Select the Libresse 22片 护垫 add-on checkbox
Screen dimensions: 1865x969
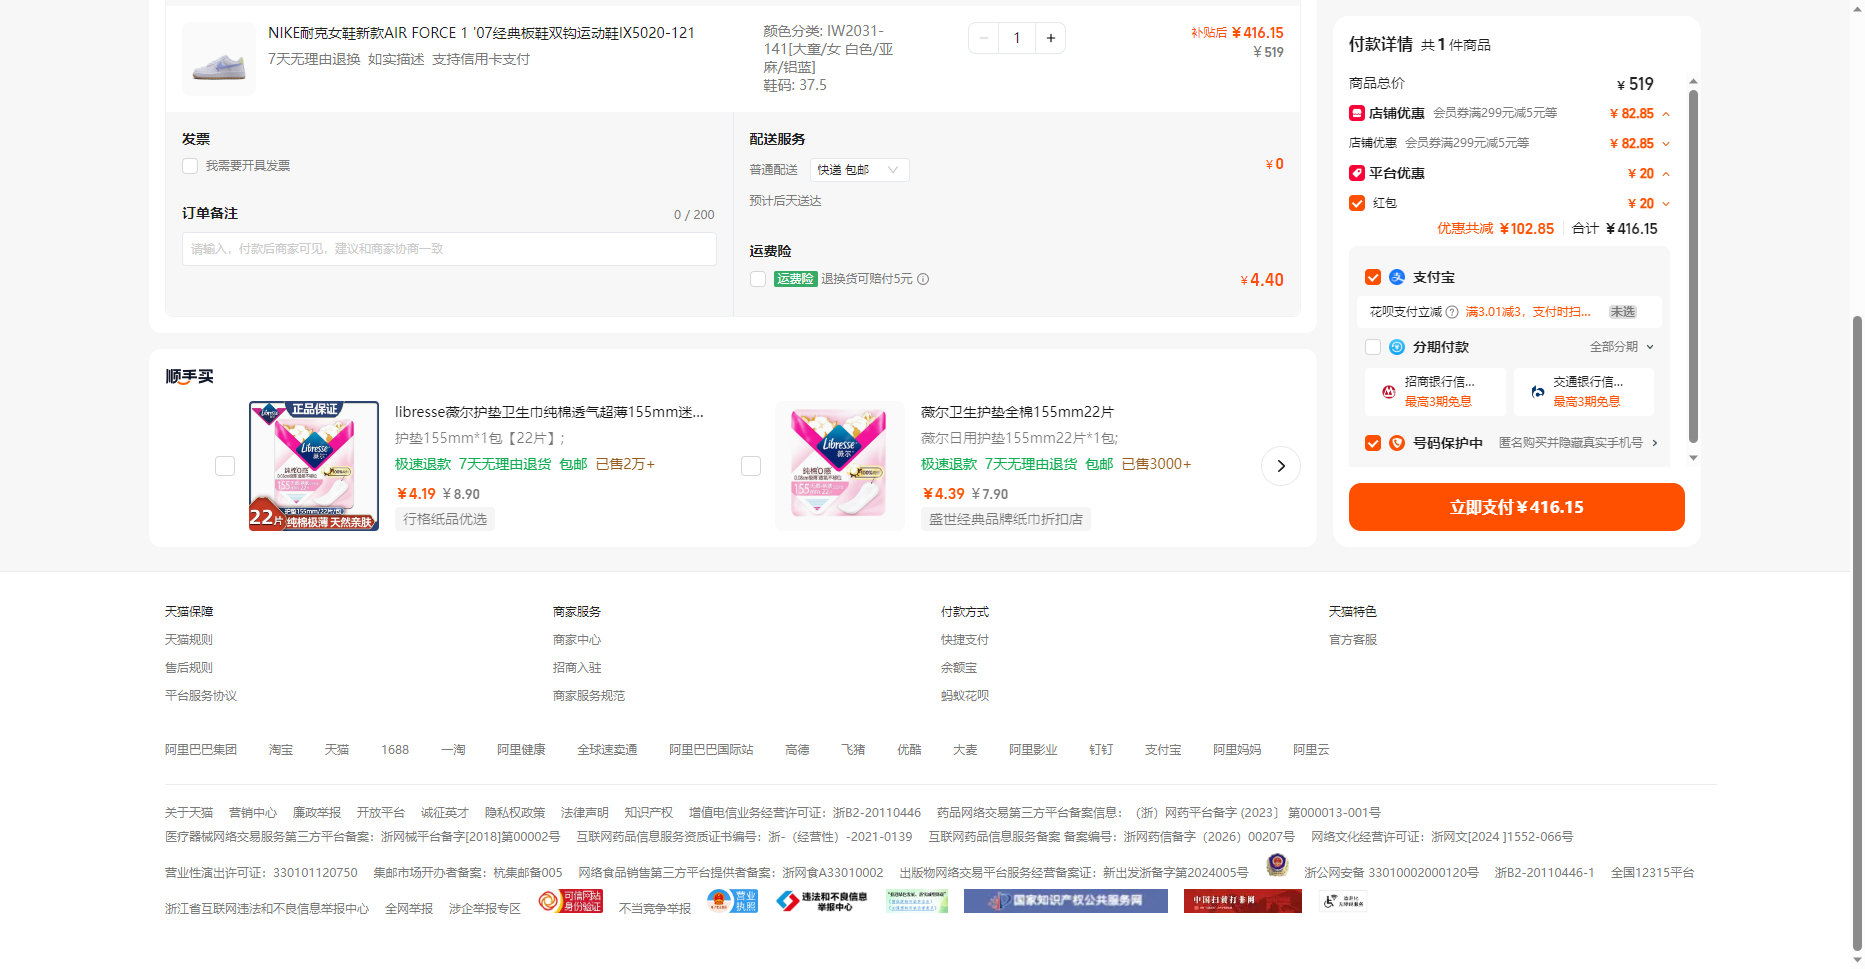[x=225, y=466]
